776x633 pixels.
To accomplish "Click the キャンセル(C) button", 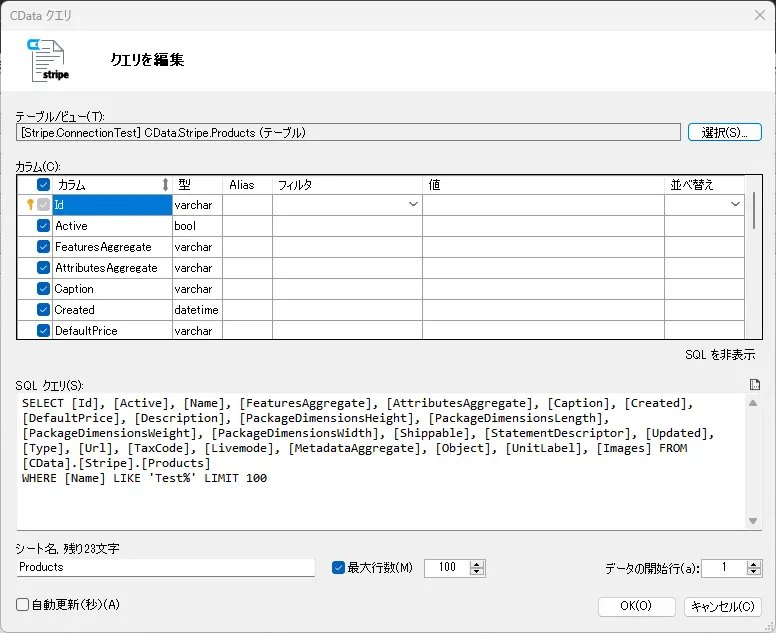I will click(723, 606).
